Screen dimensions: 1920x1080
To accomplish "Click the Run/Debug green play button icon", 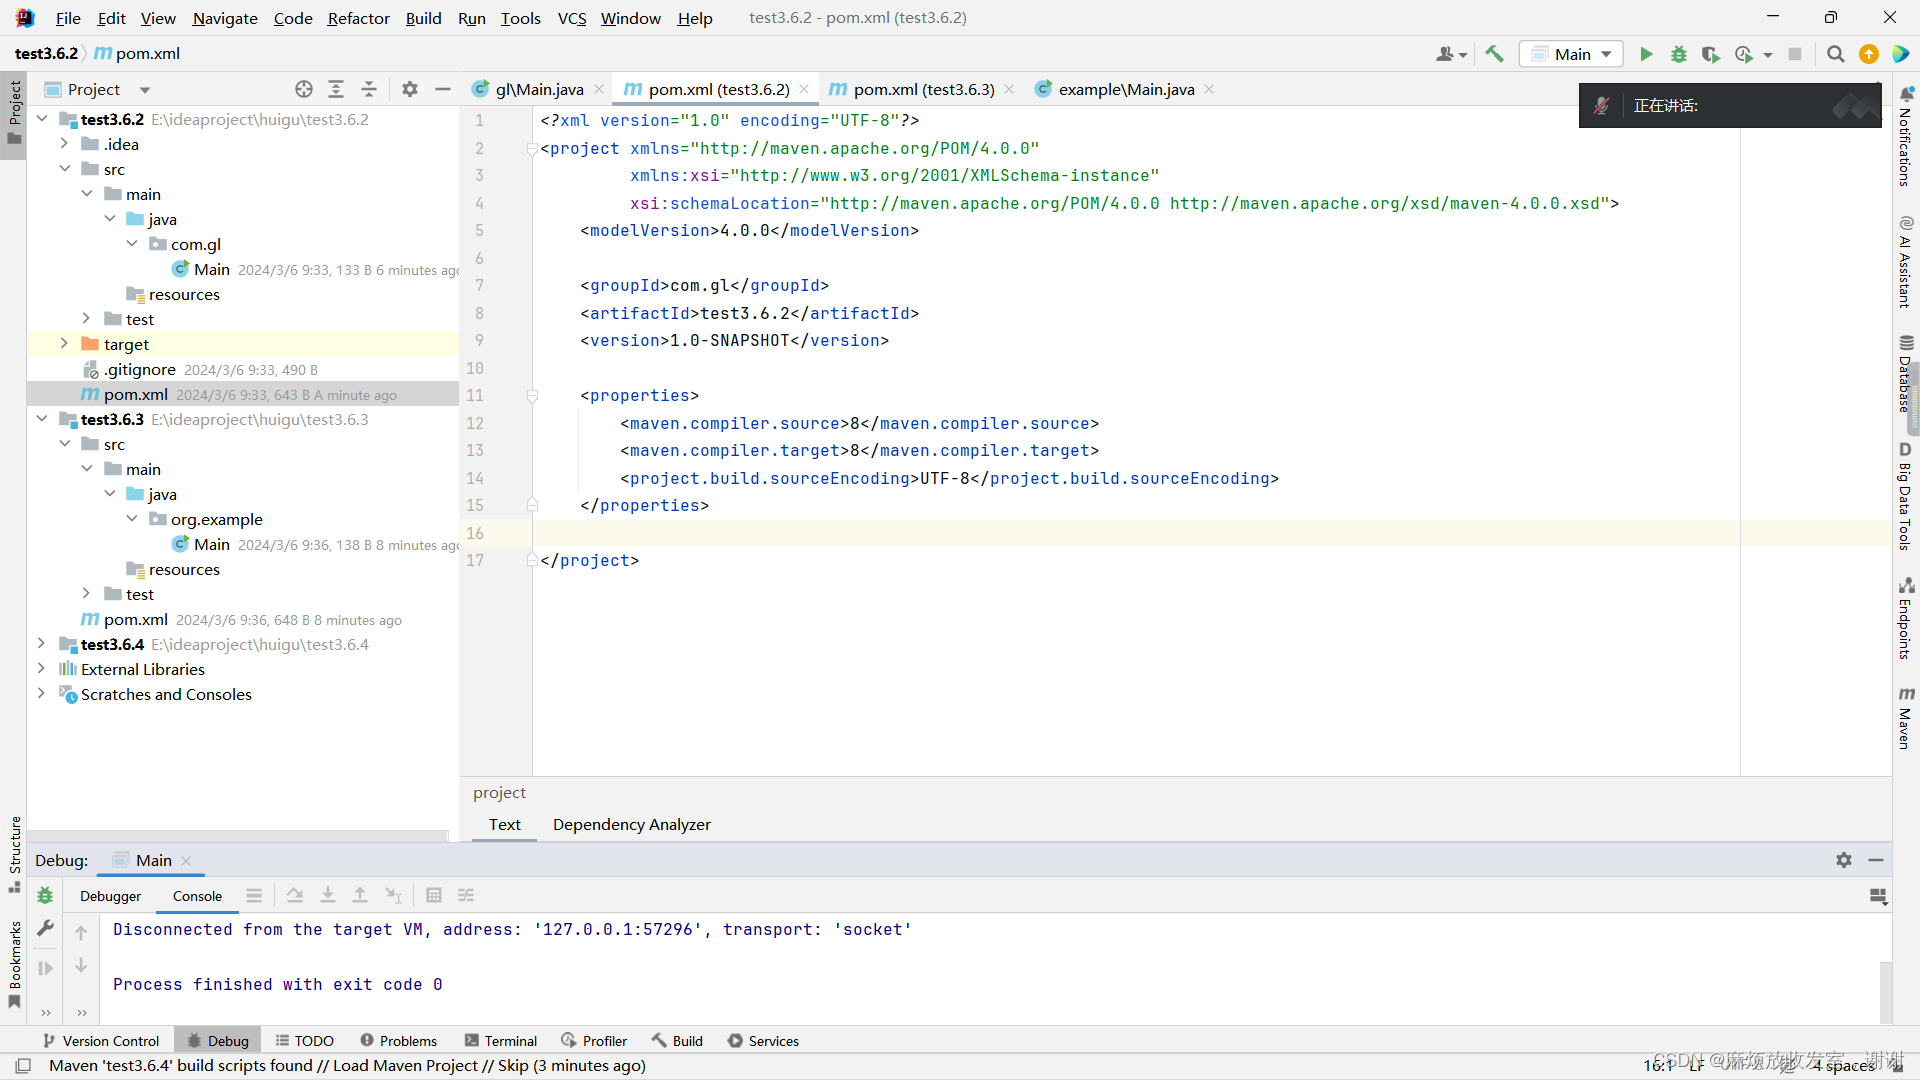I will (1646, 54).
